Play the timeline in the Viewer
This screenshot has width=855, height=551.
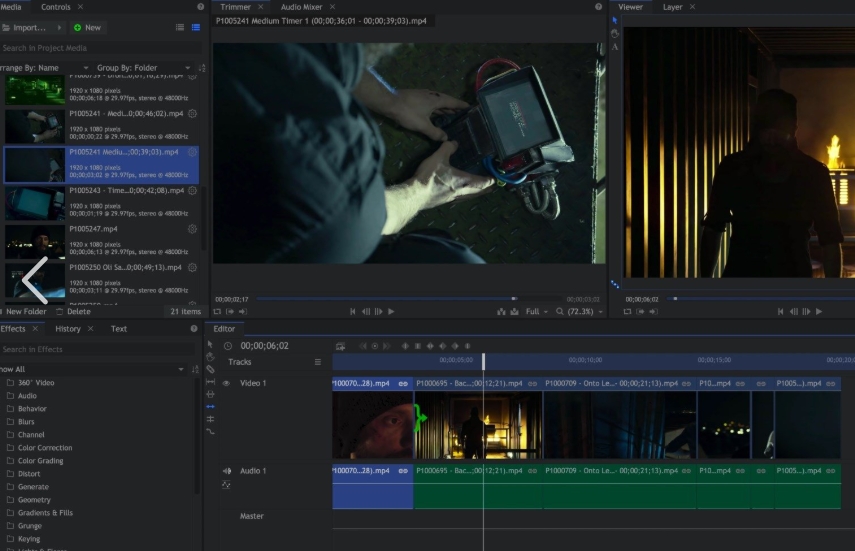[819, 312]
